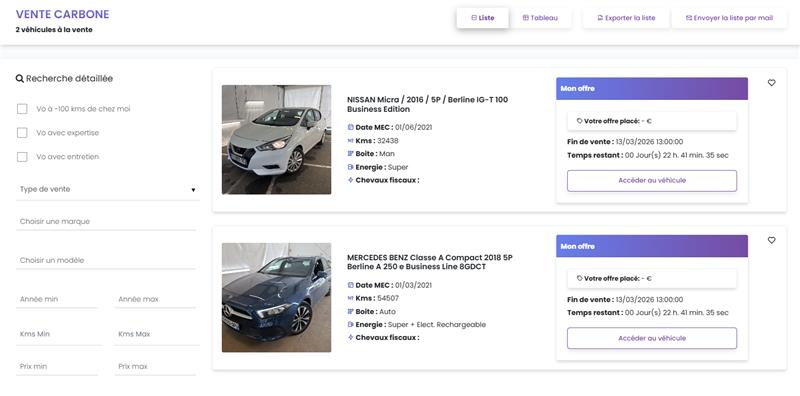Click Boite icon beside Man

351,154
